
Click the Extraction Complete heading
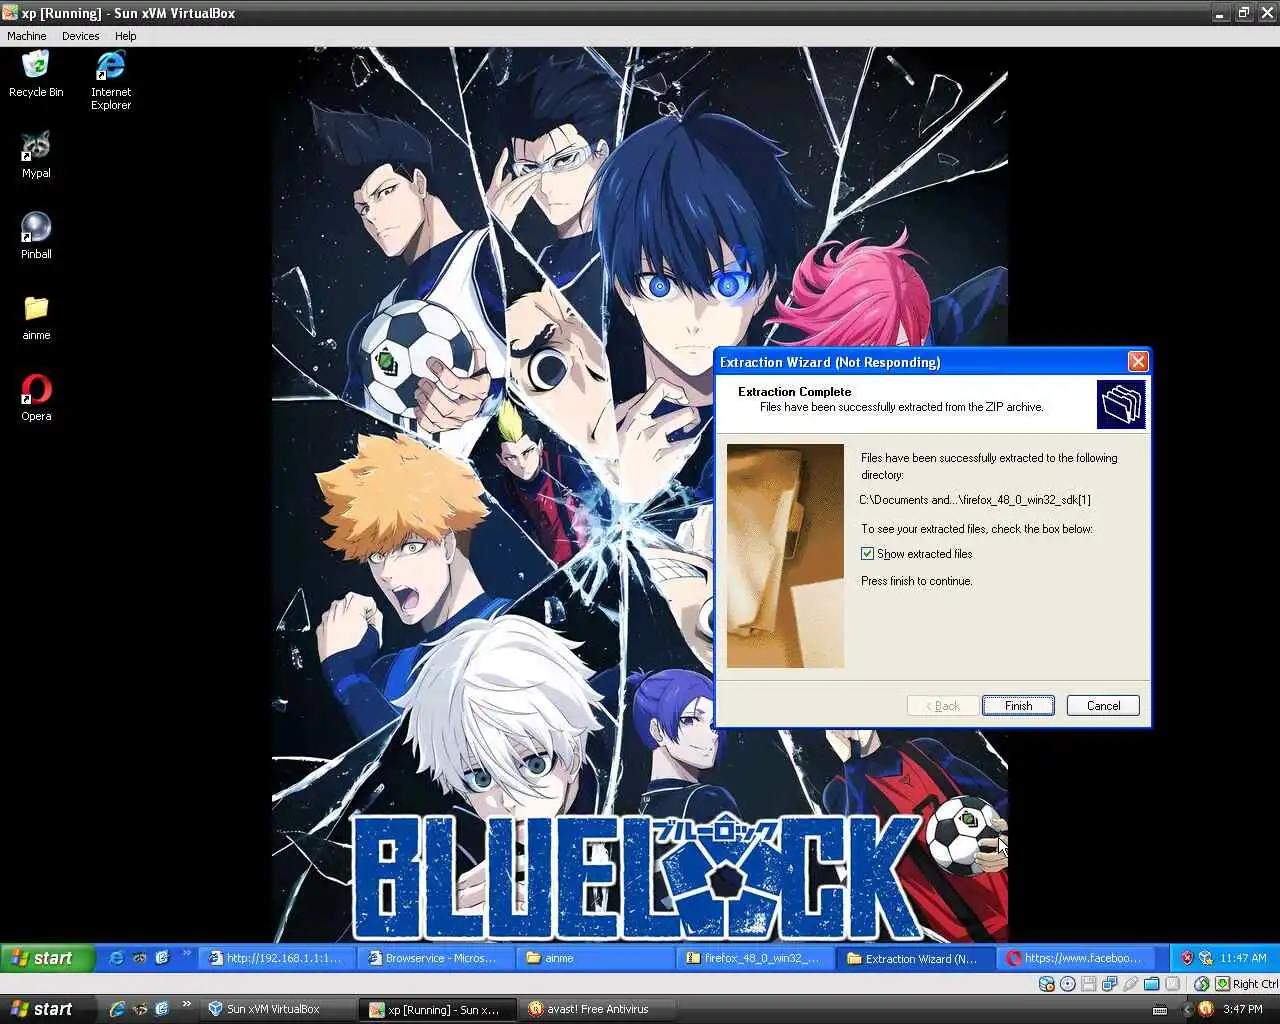click(x=795, y=392)
